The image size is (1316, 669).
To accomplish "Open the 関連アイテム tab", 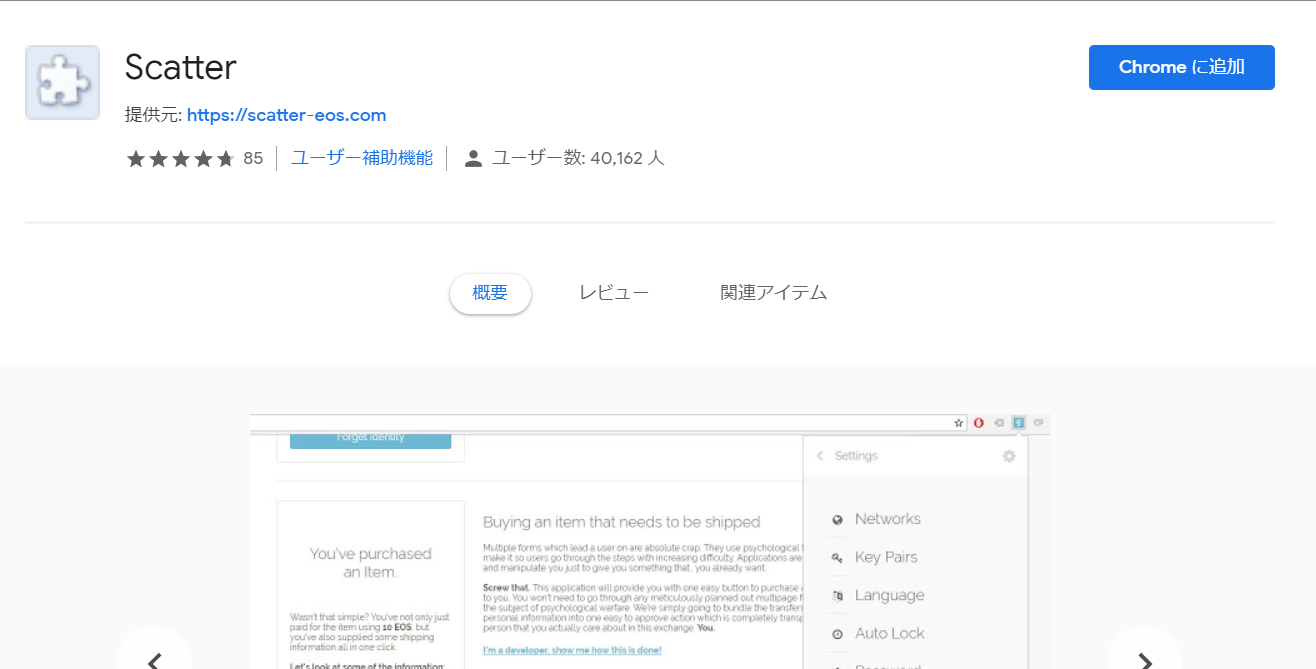I will 774,293.
